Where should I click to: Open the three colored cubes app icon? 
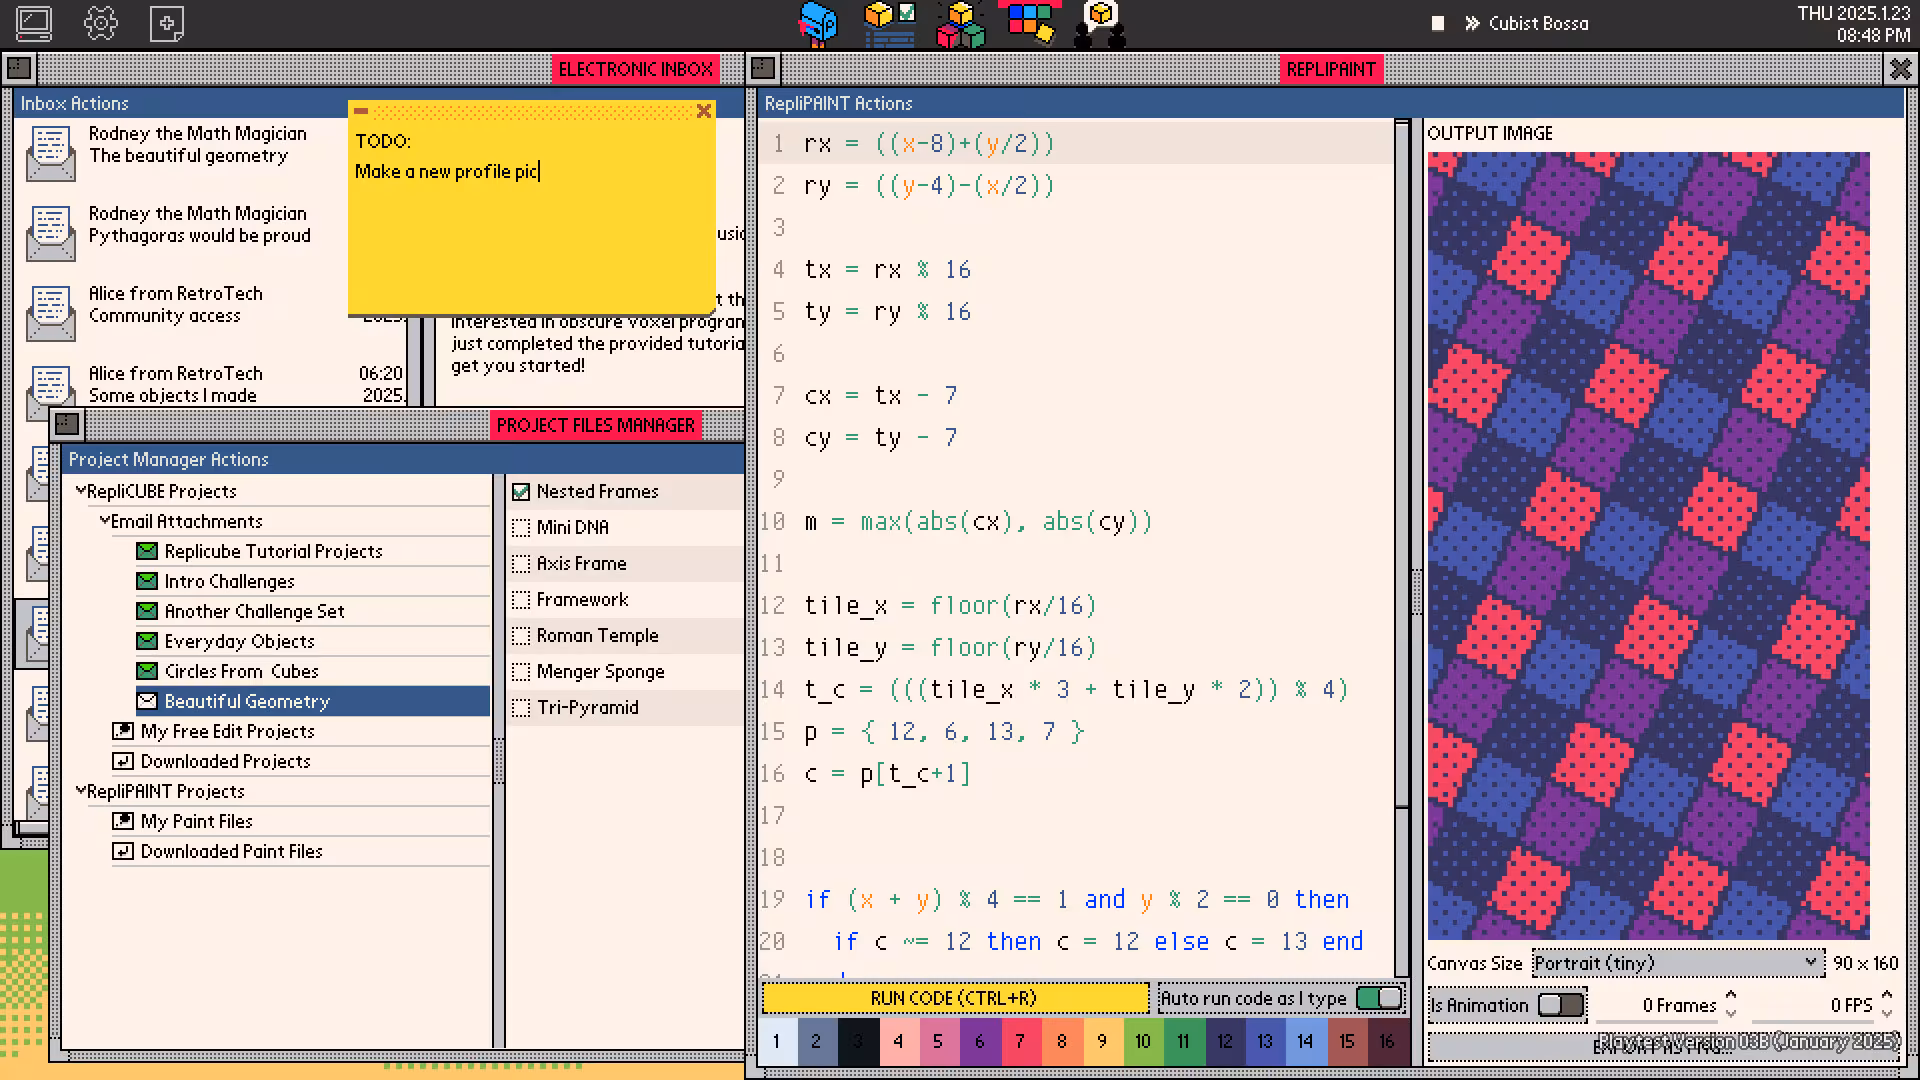click(960, 24)
